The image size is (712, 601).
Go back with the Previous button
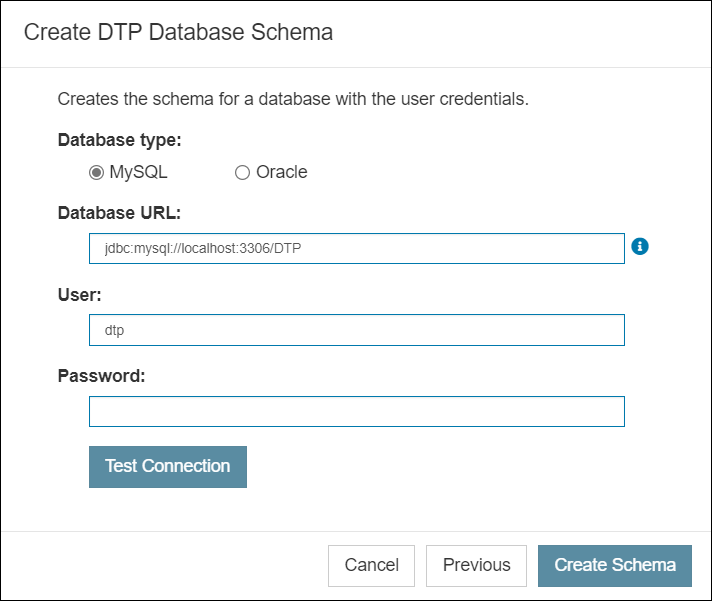476,566
